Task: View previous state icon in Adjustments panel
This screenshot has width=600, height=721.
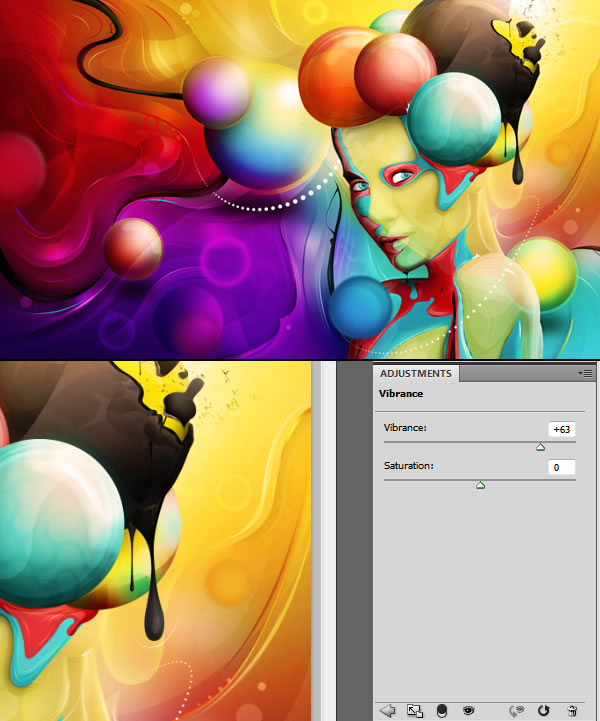Action: (x=517, y=710)
